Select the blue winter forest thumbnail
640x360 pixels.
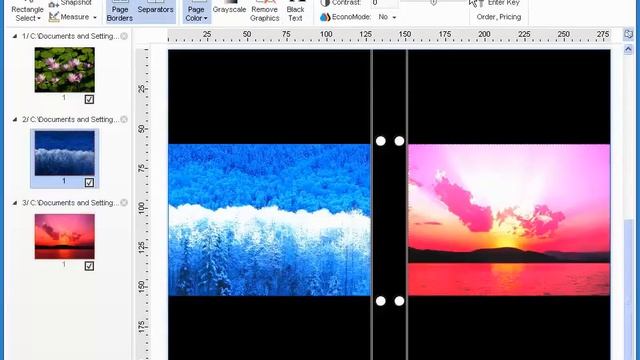64,153
